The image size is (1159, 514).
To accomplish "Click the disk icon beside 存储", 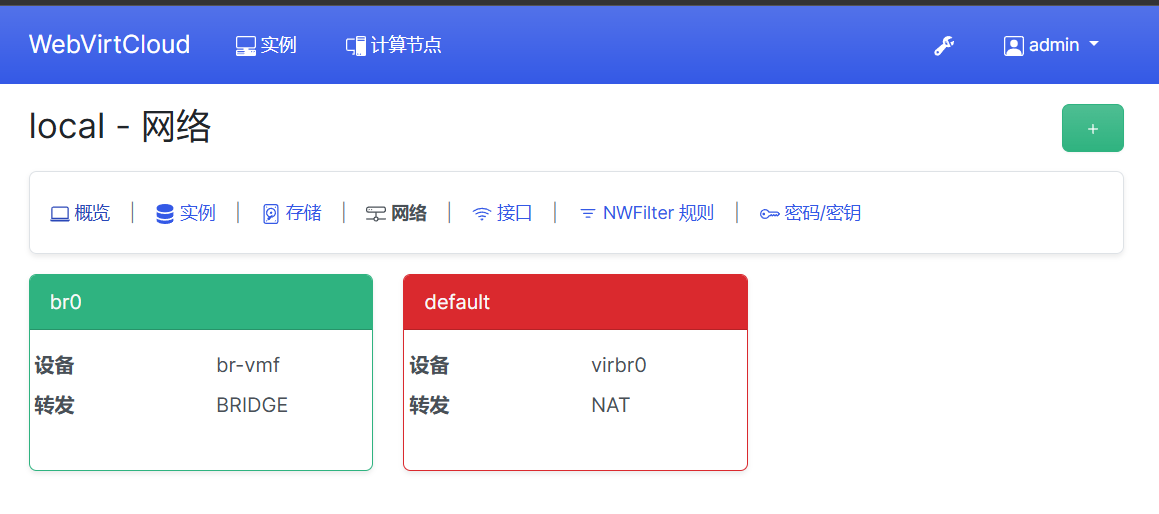I will [x=270, y=214].
